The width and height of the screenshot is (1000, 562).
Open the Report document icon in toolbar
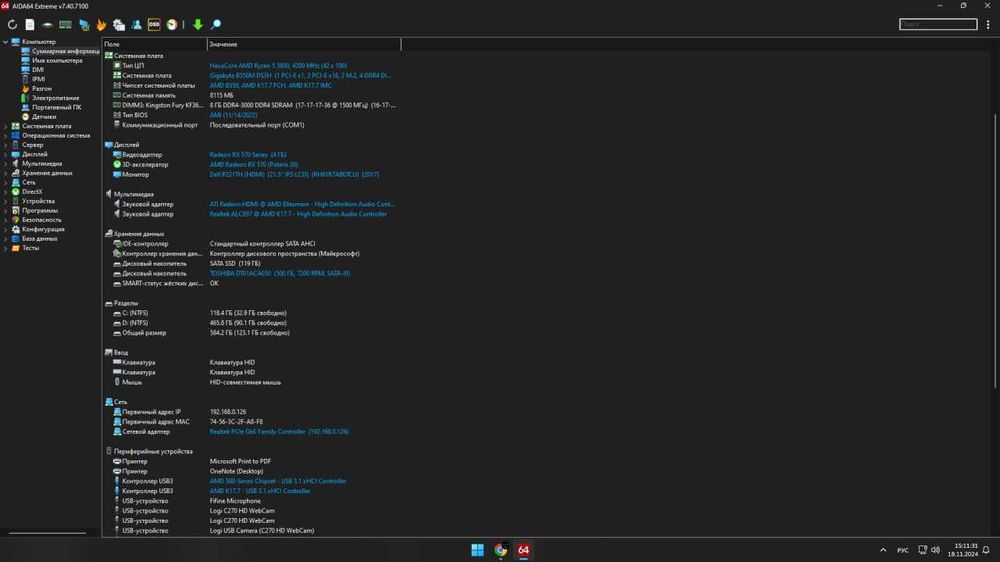30,25
